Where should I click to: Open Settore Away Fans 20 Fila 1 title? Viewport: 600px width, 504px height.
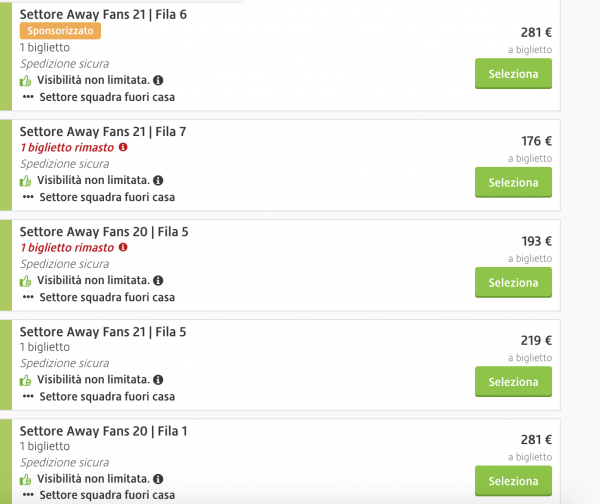pos(103,430)
